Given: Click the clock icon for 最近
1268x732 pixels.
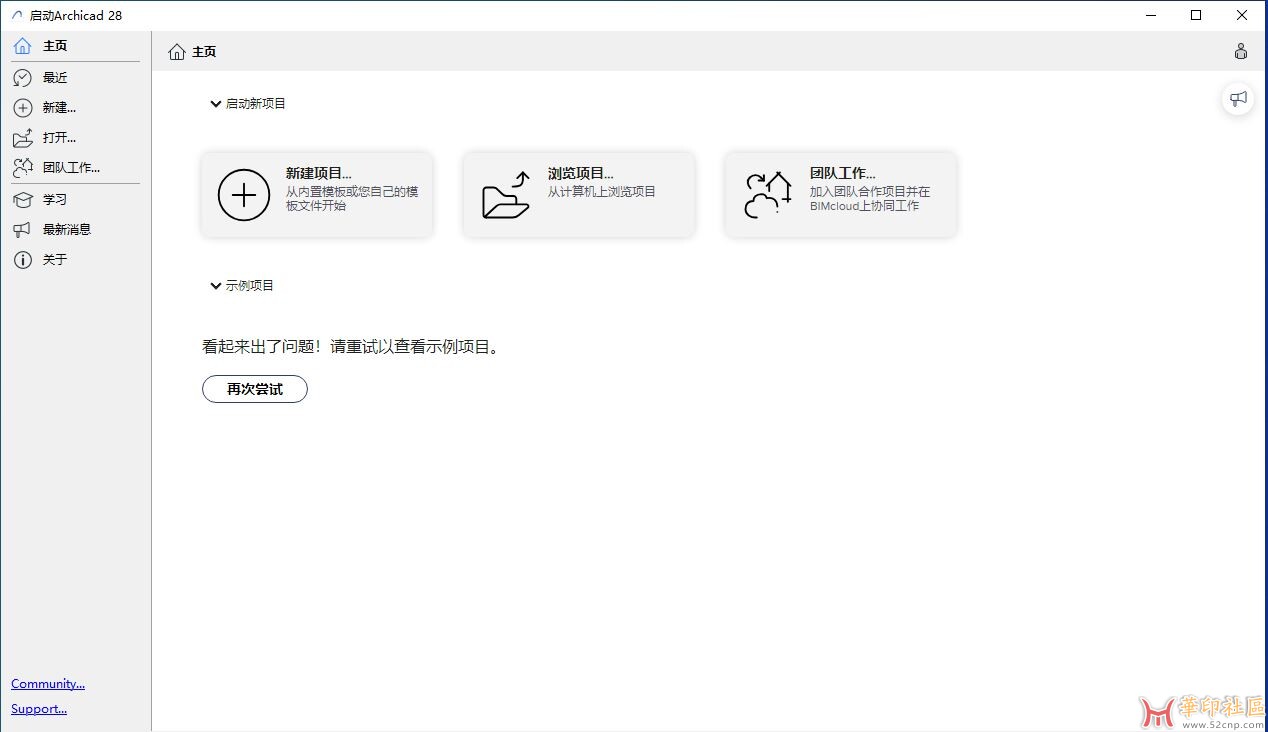Looking at the screenshot, I should click(x=22, y=78).
